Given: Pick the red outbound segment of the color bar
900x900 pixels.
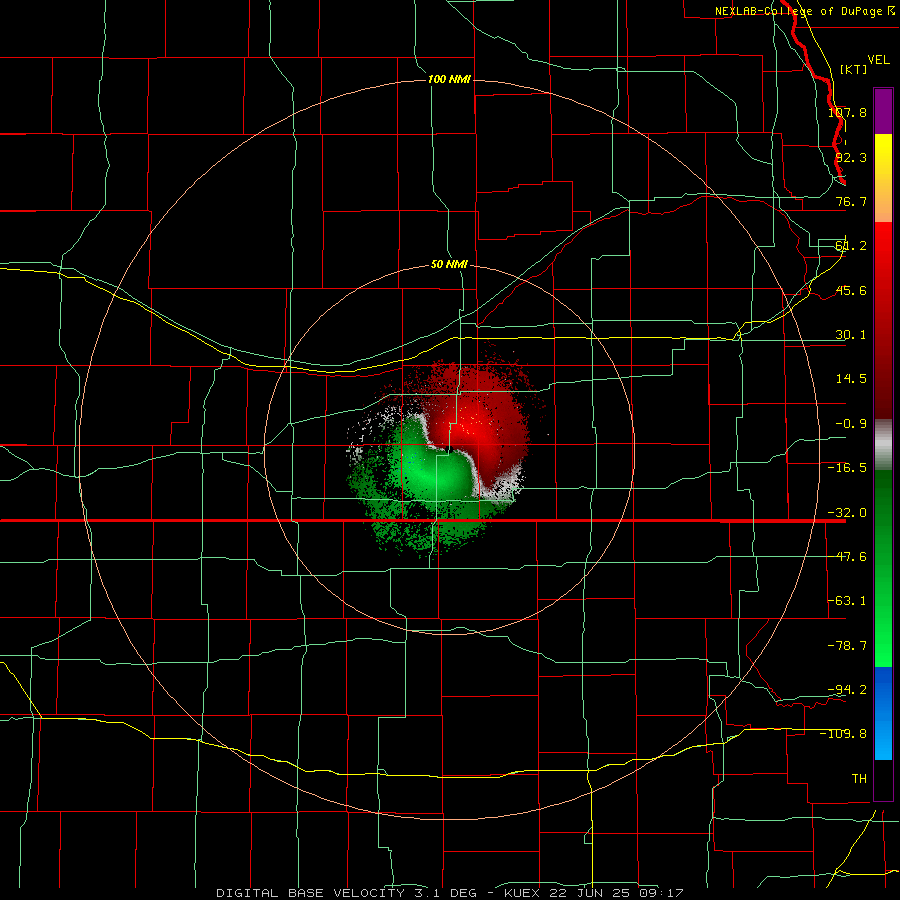Looking at the screenshot, I should tap(883, 320).
